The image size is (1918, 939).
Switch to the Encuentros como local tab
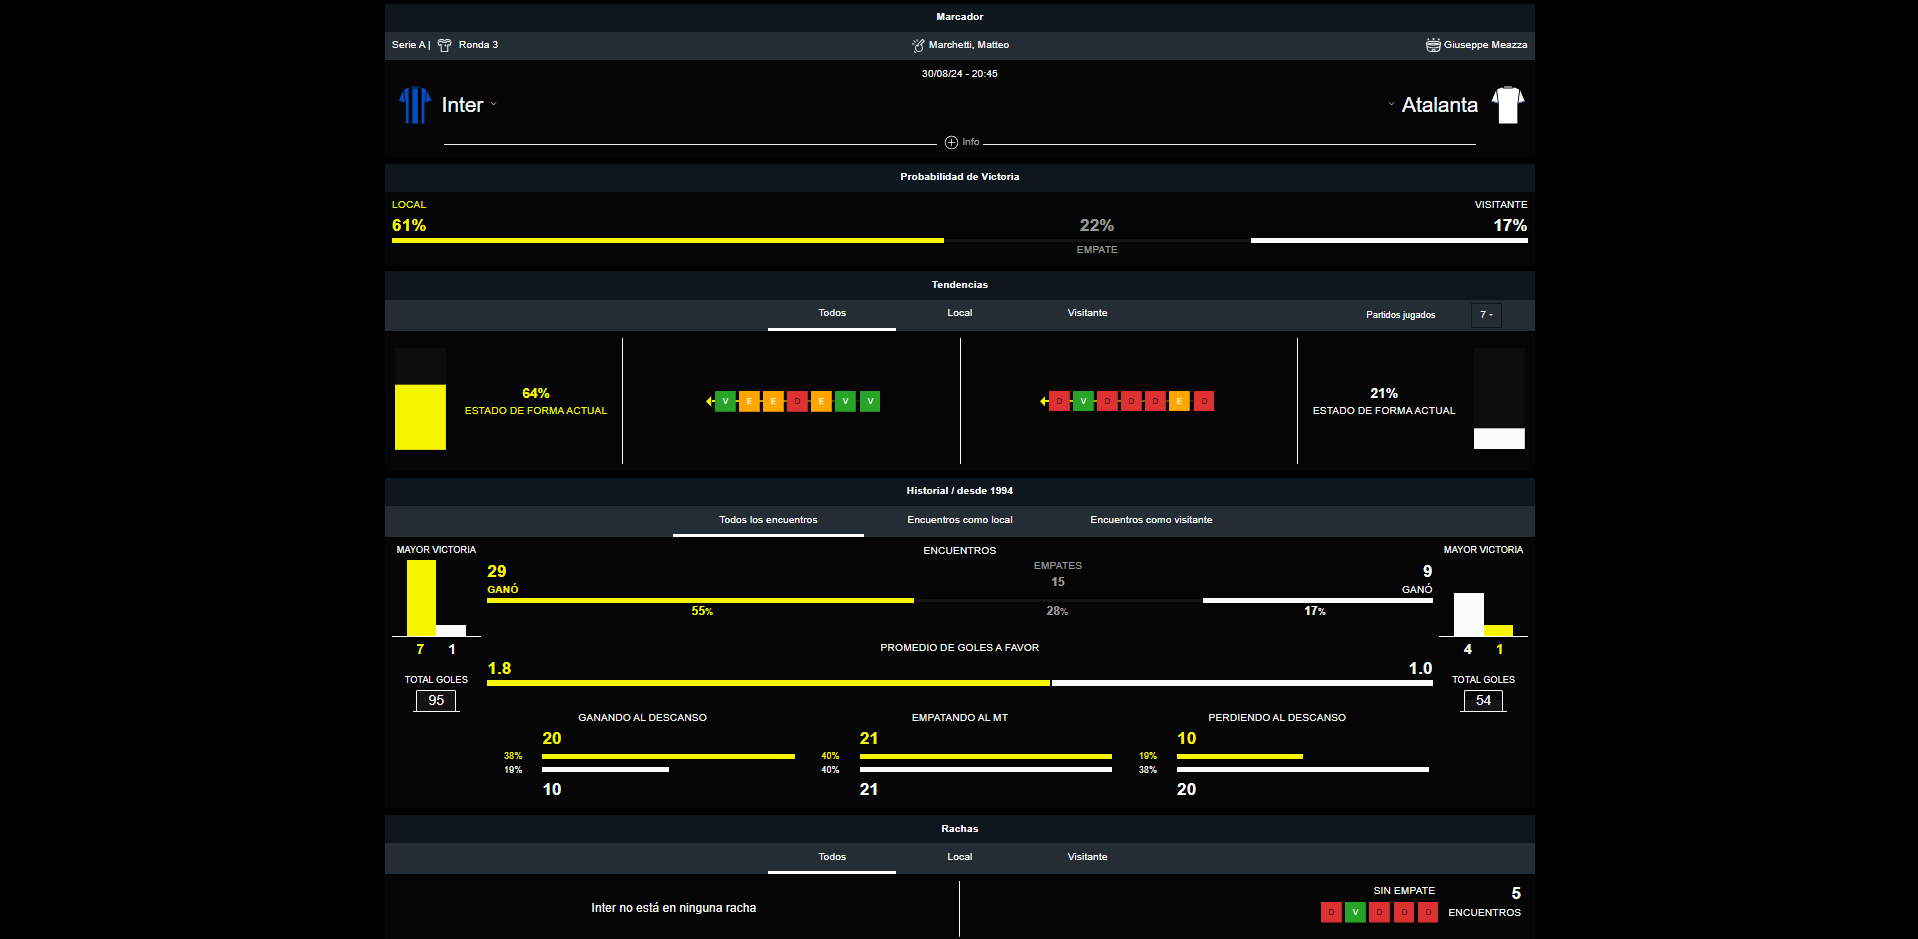click(x=960, y=520)
